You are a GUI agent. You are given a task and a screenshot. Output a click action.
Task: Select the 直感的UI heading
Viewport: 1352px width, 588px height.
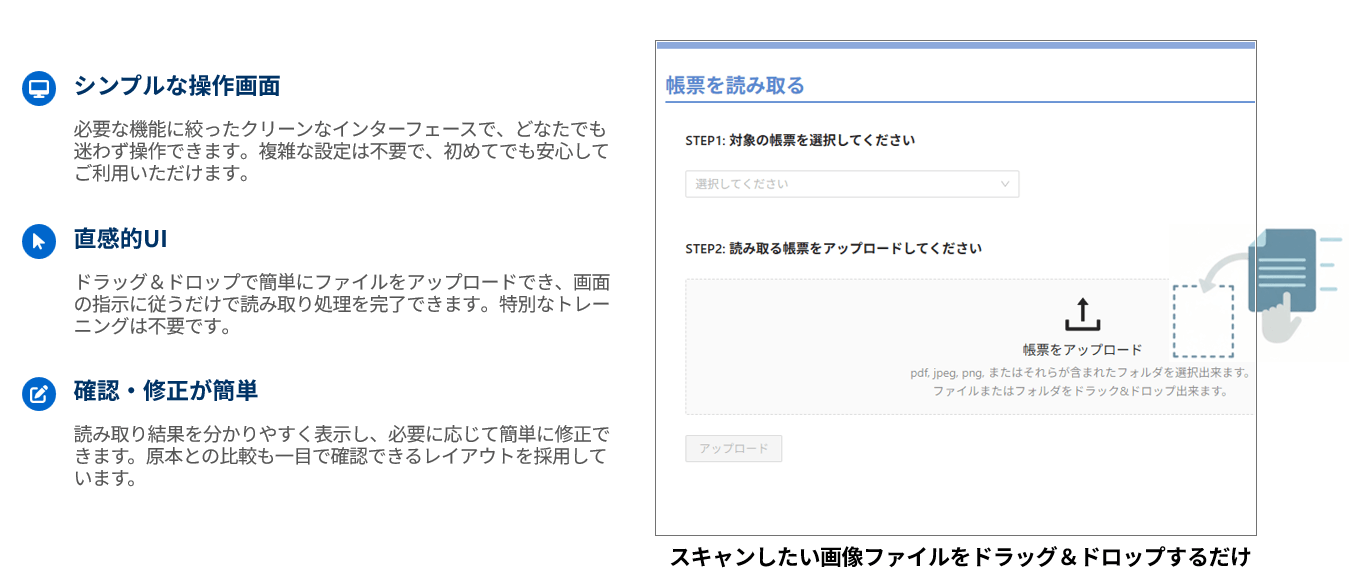(x=120, y=240)
